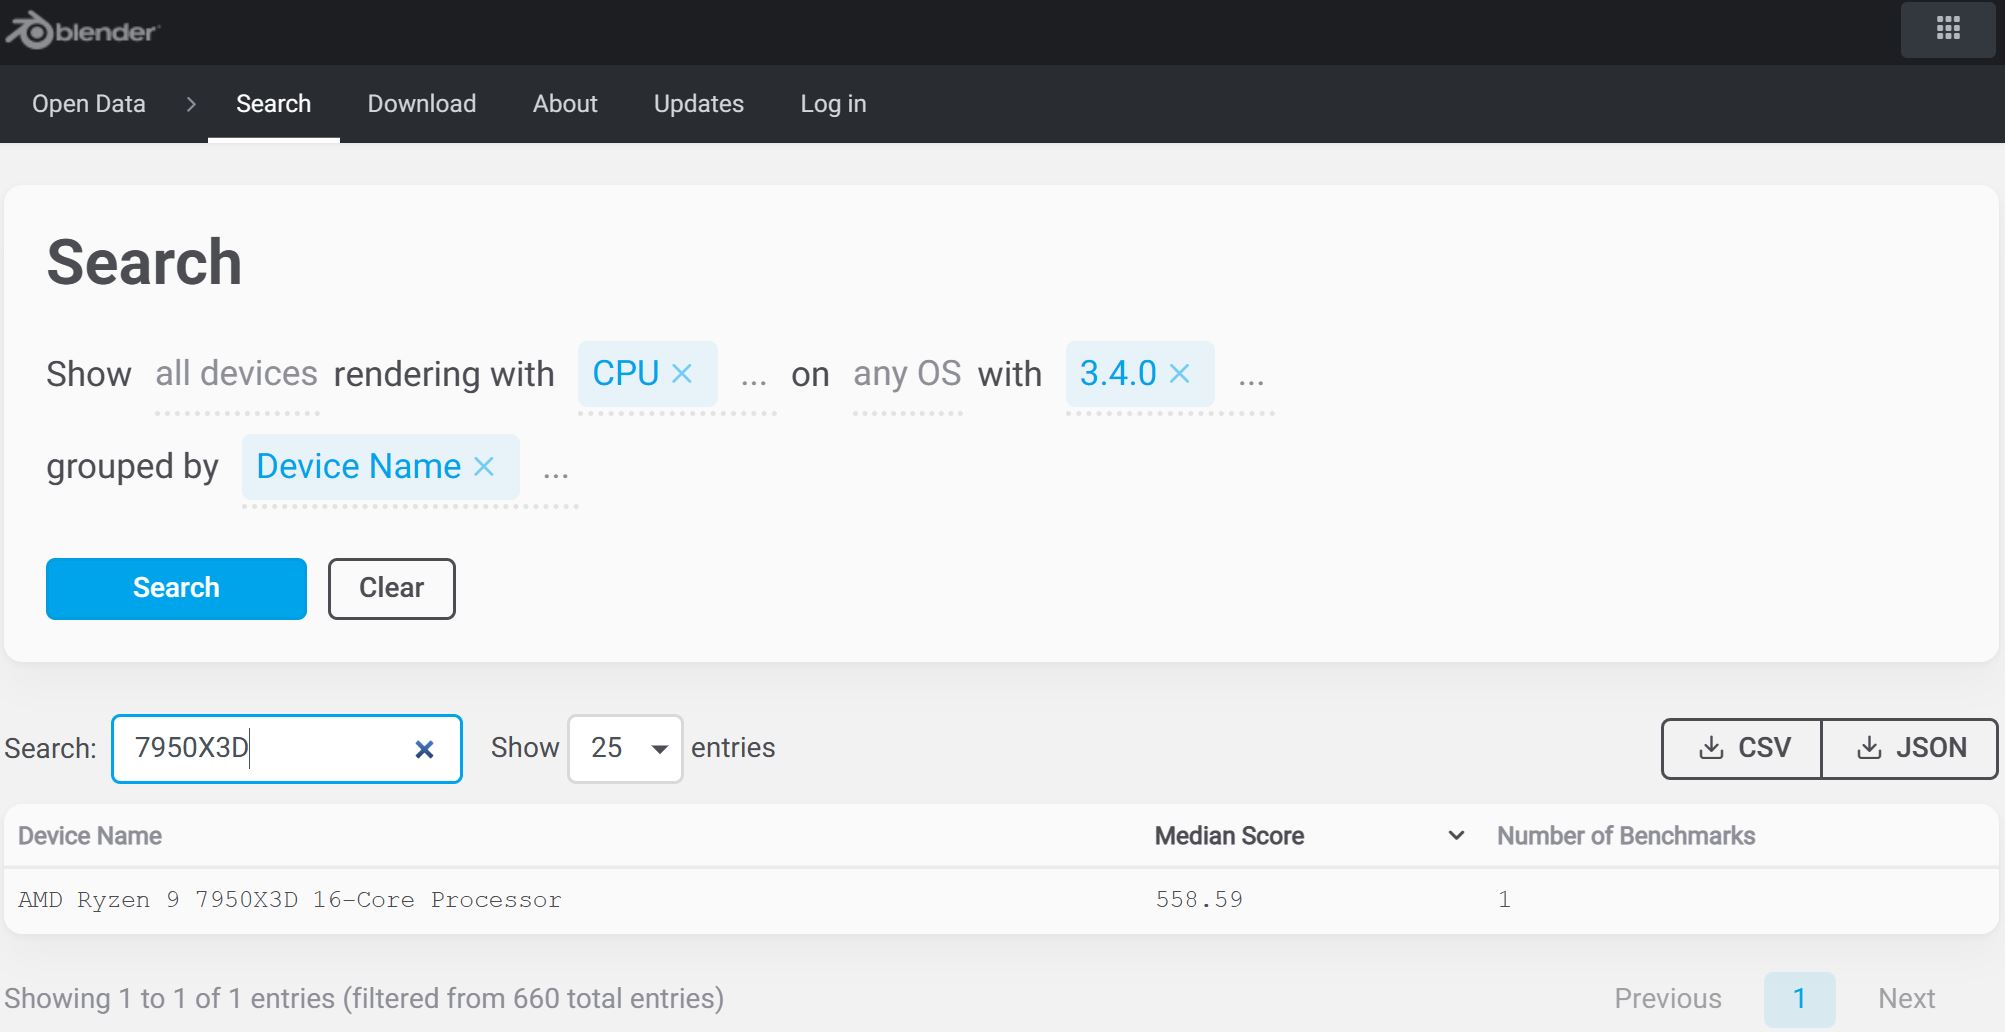The image size is (2005, 1032).
Task: Remove the CPU filter with its X
Action: 682,373
